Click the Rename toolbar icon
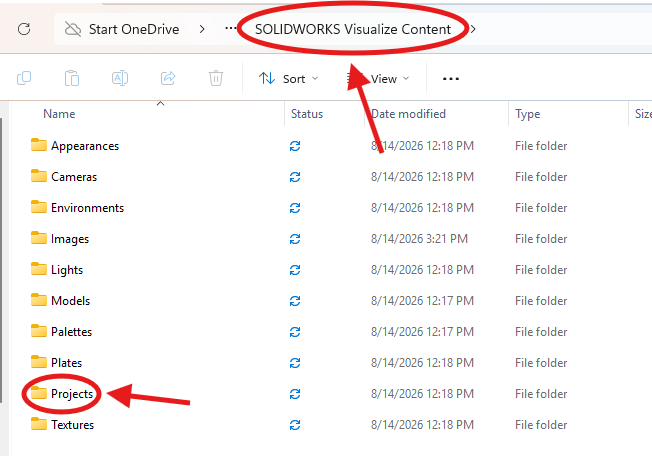652x456 pixels. pyautogui.click(x=120, y=78)
